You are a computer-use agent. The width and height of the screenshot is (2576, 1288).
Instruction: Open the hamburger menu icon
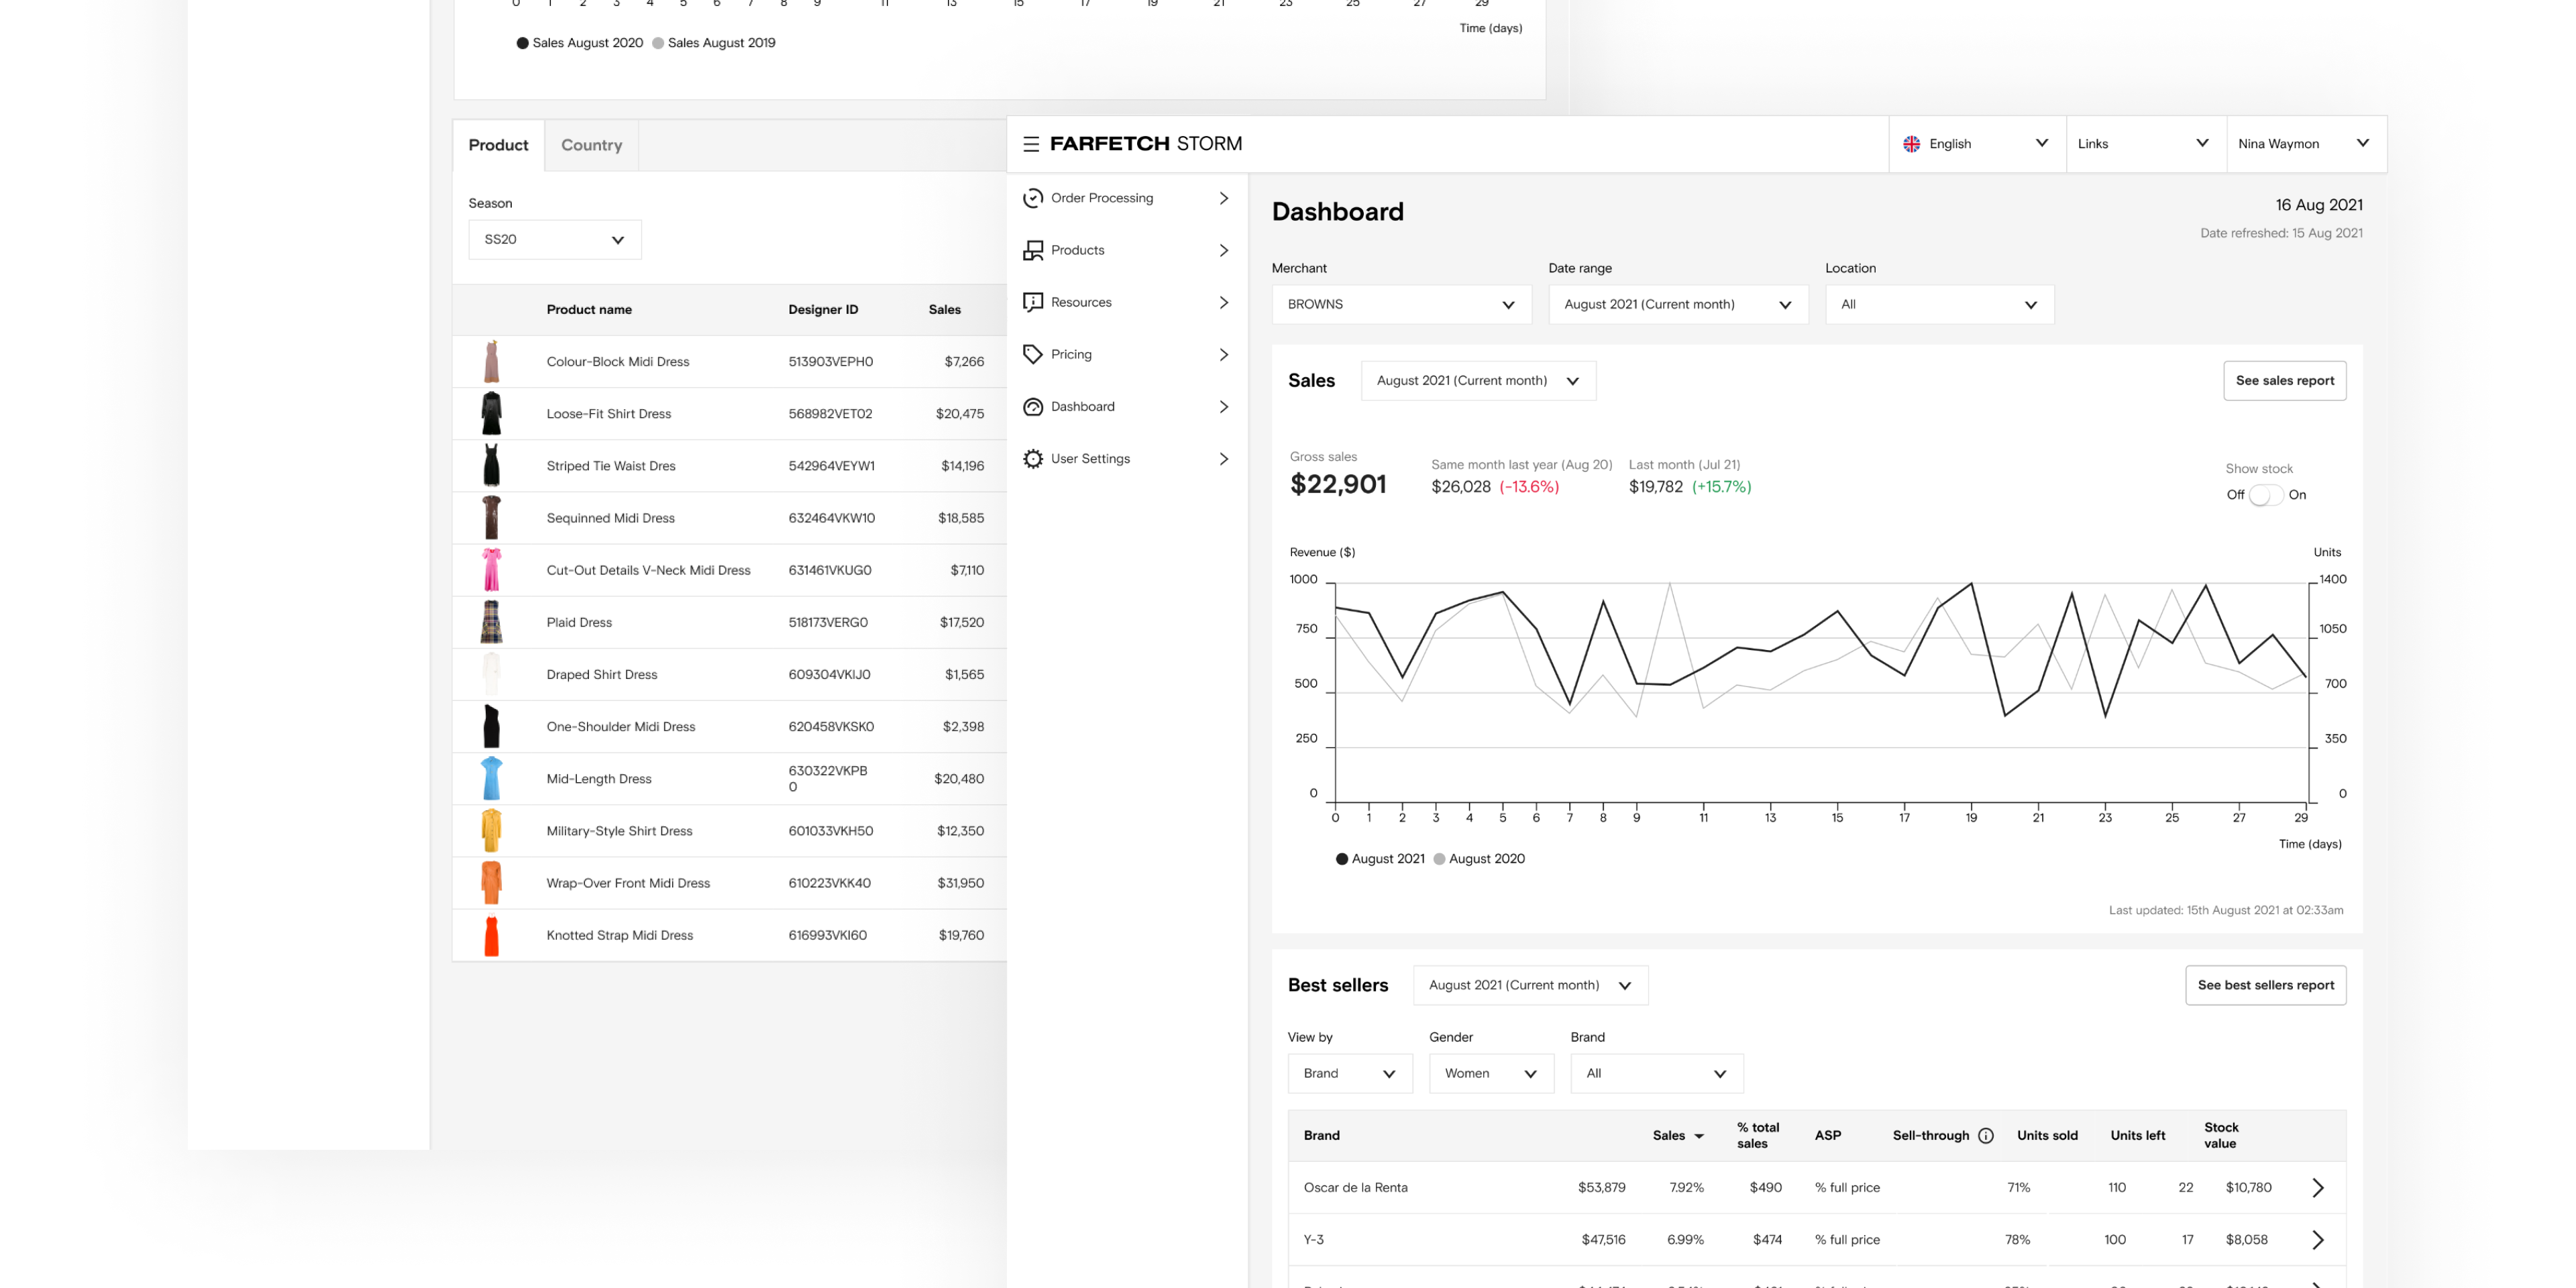1031,144
